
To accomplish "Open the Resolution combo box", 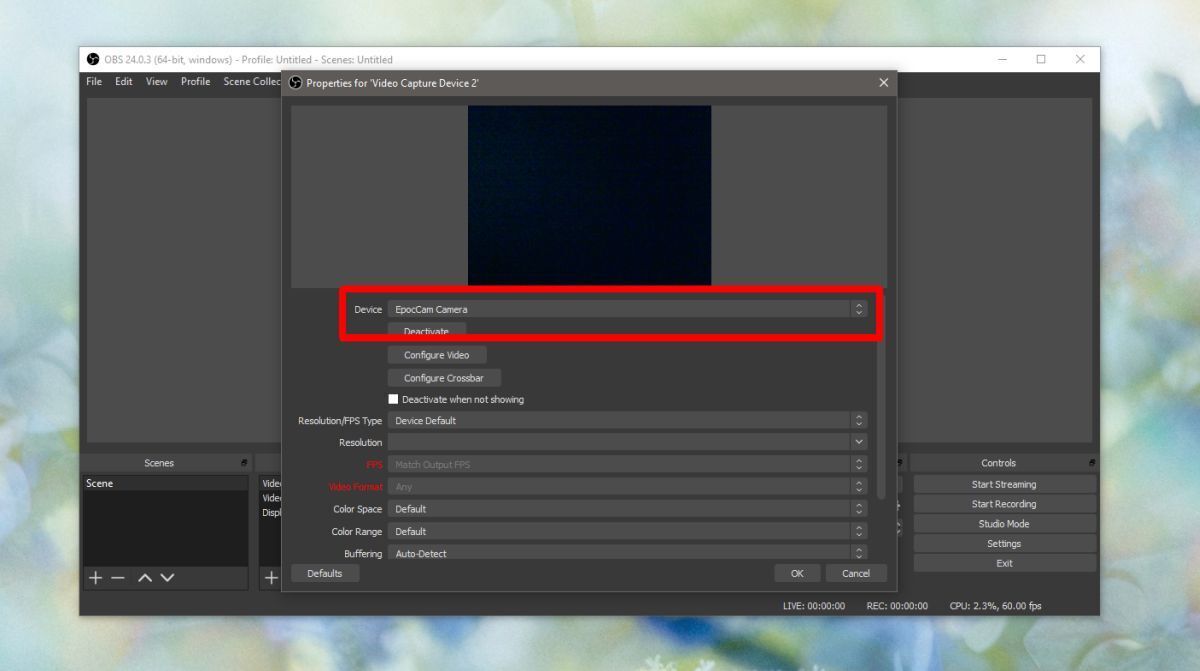I will [x=626, y=443].
